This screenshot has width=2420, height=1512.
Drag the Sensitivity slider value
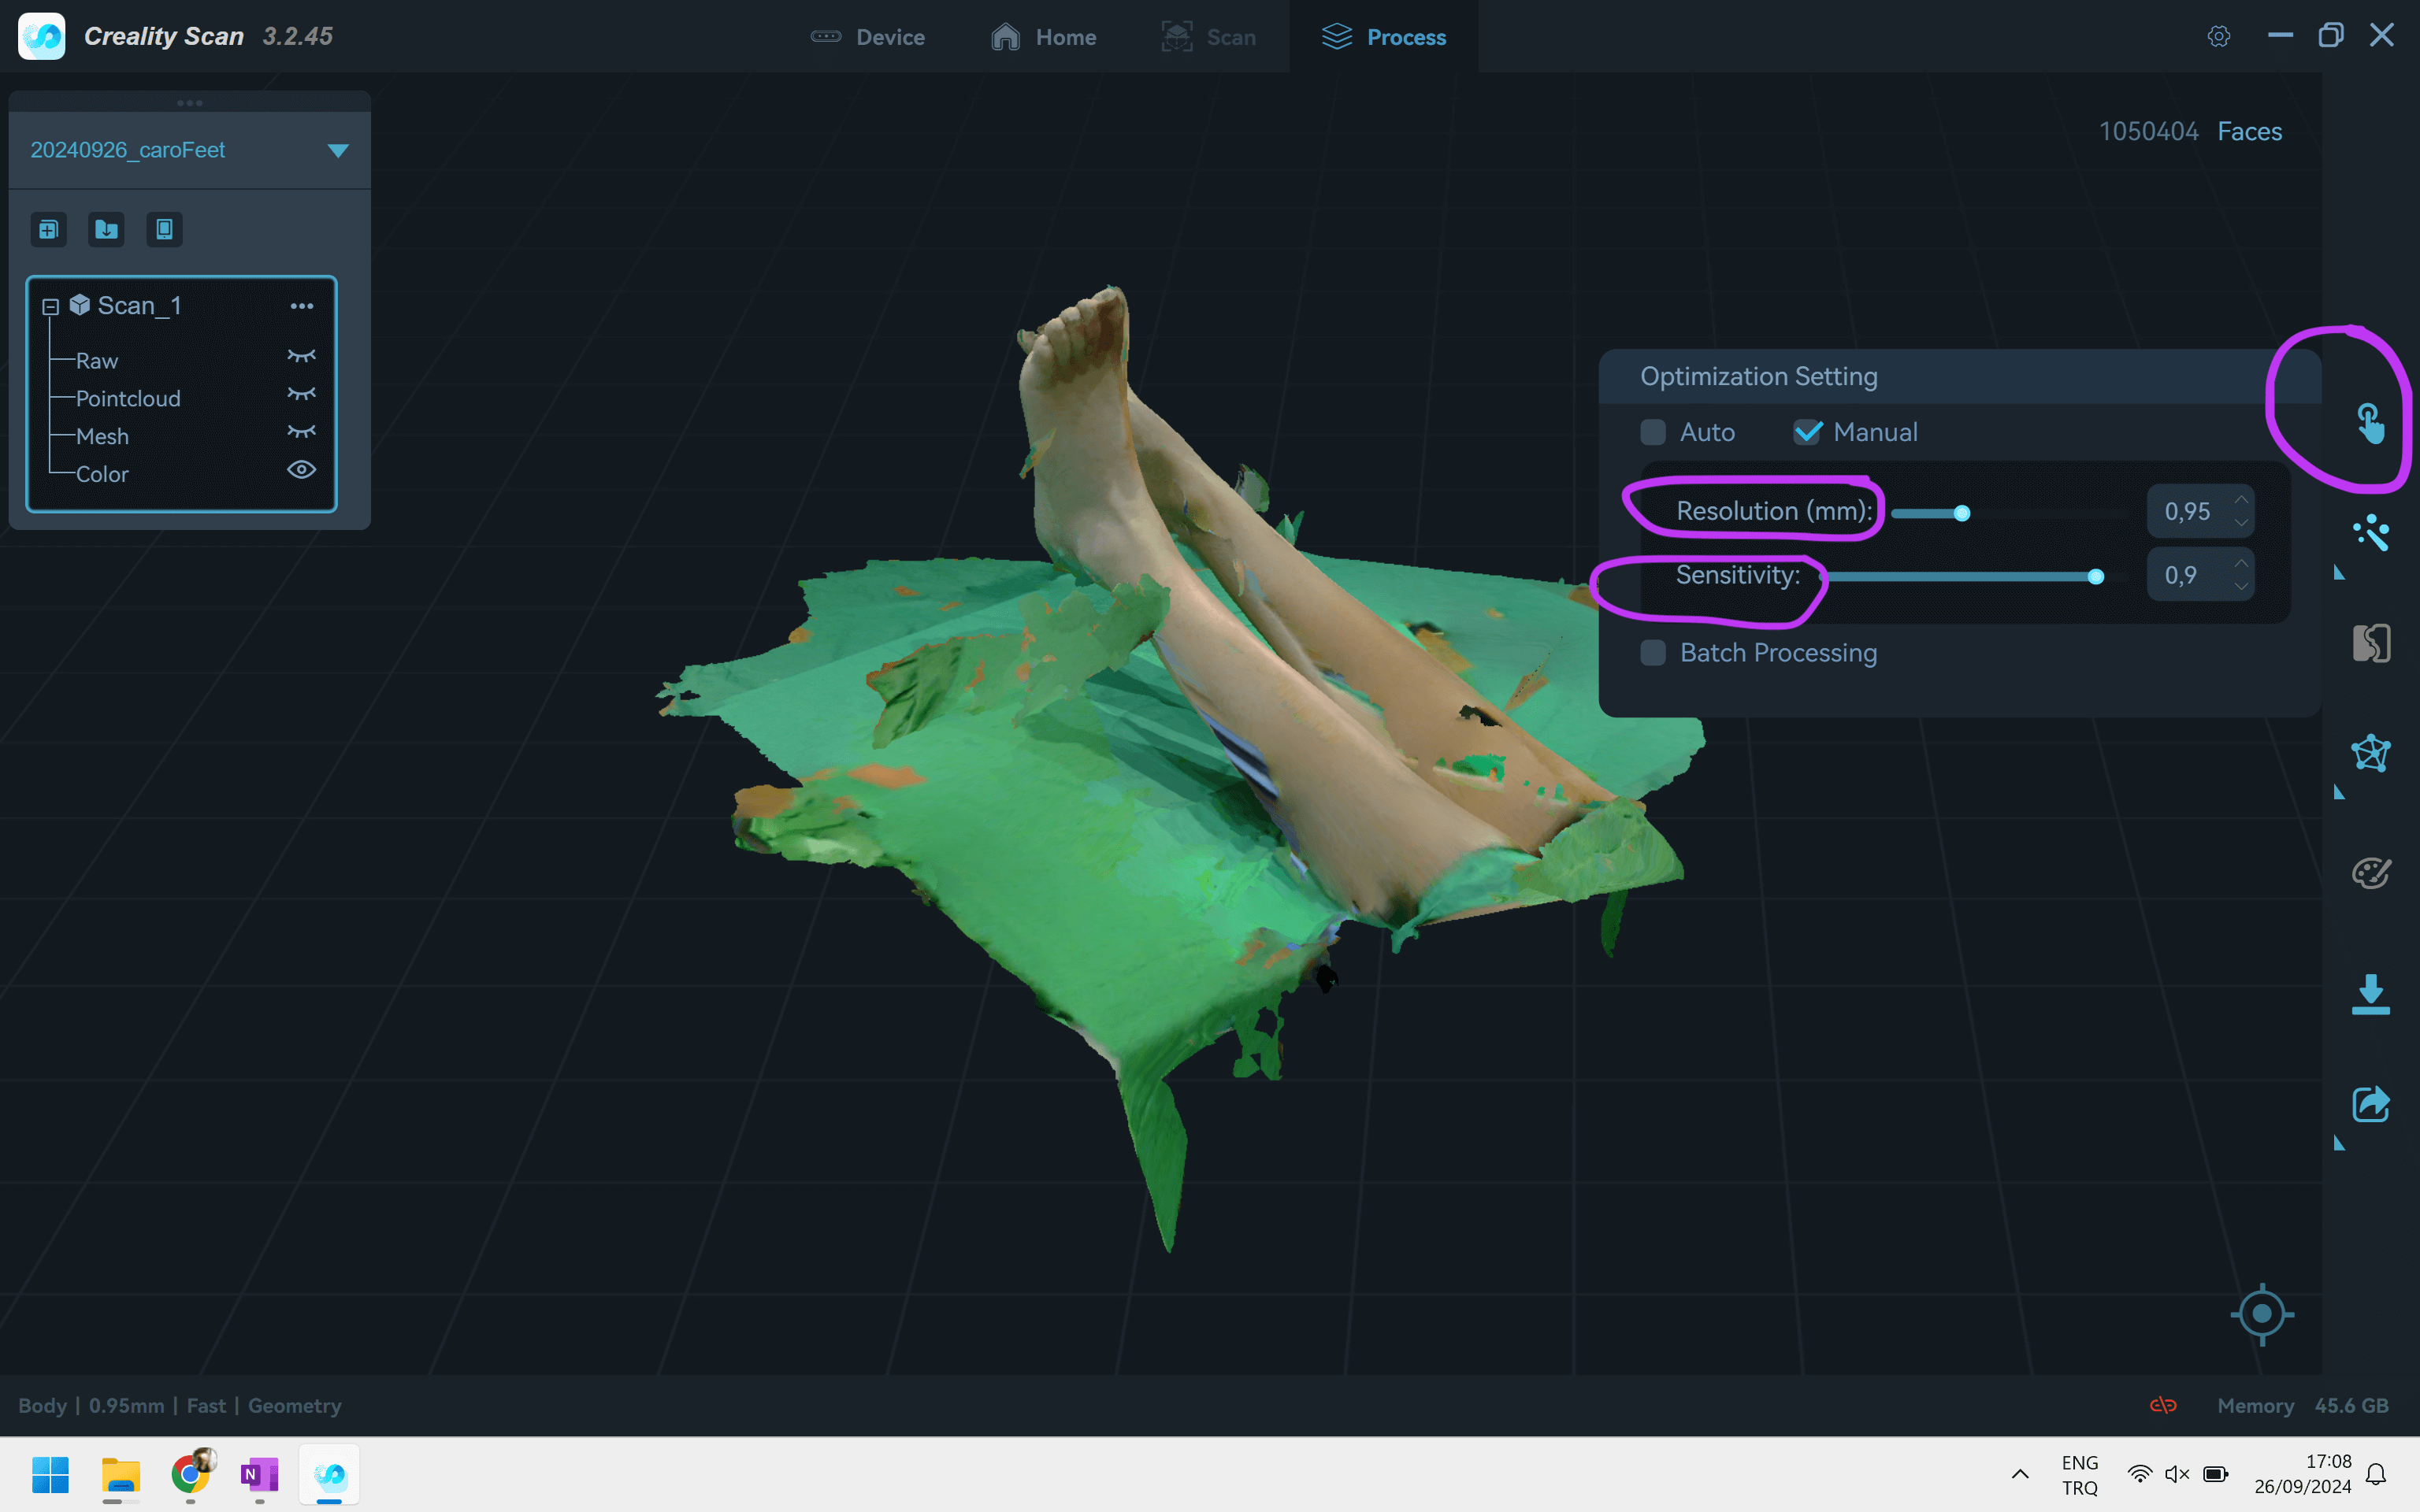click(2098, 575)
